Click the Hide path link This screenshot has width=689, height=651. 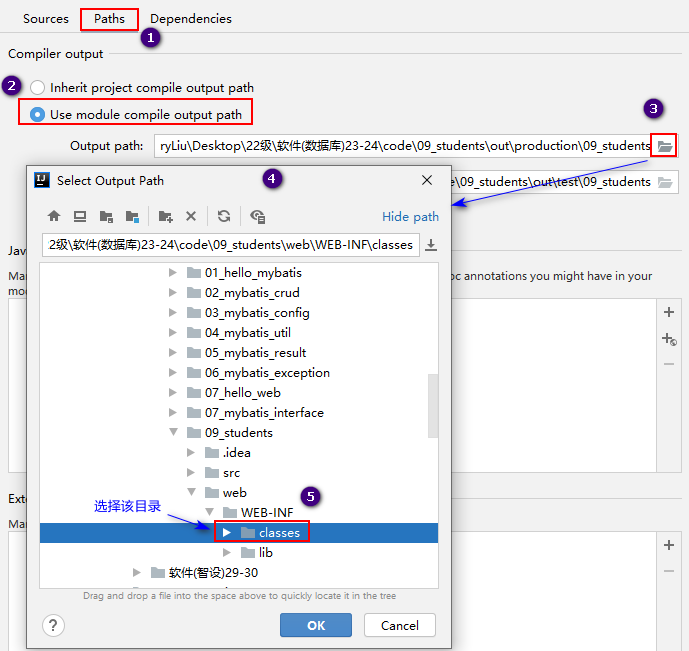(410, 217)
